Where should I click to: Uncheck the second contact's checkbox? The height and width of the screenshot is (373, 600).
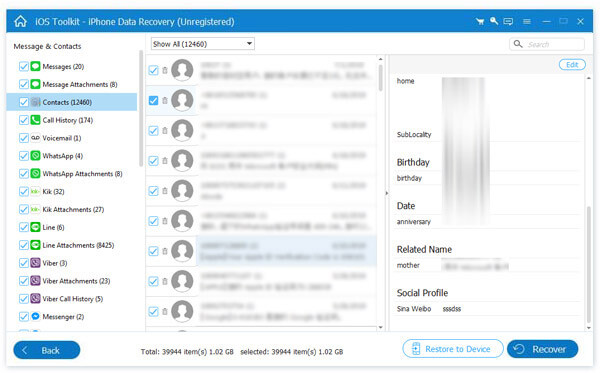(x=153, y=100)
